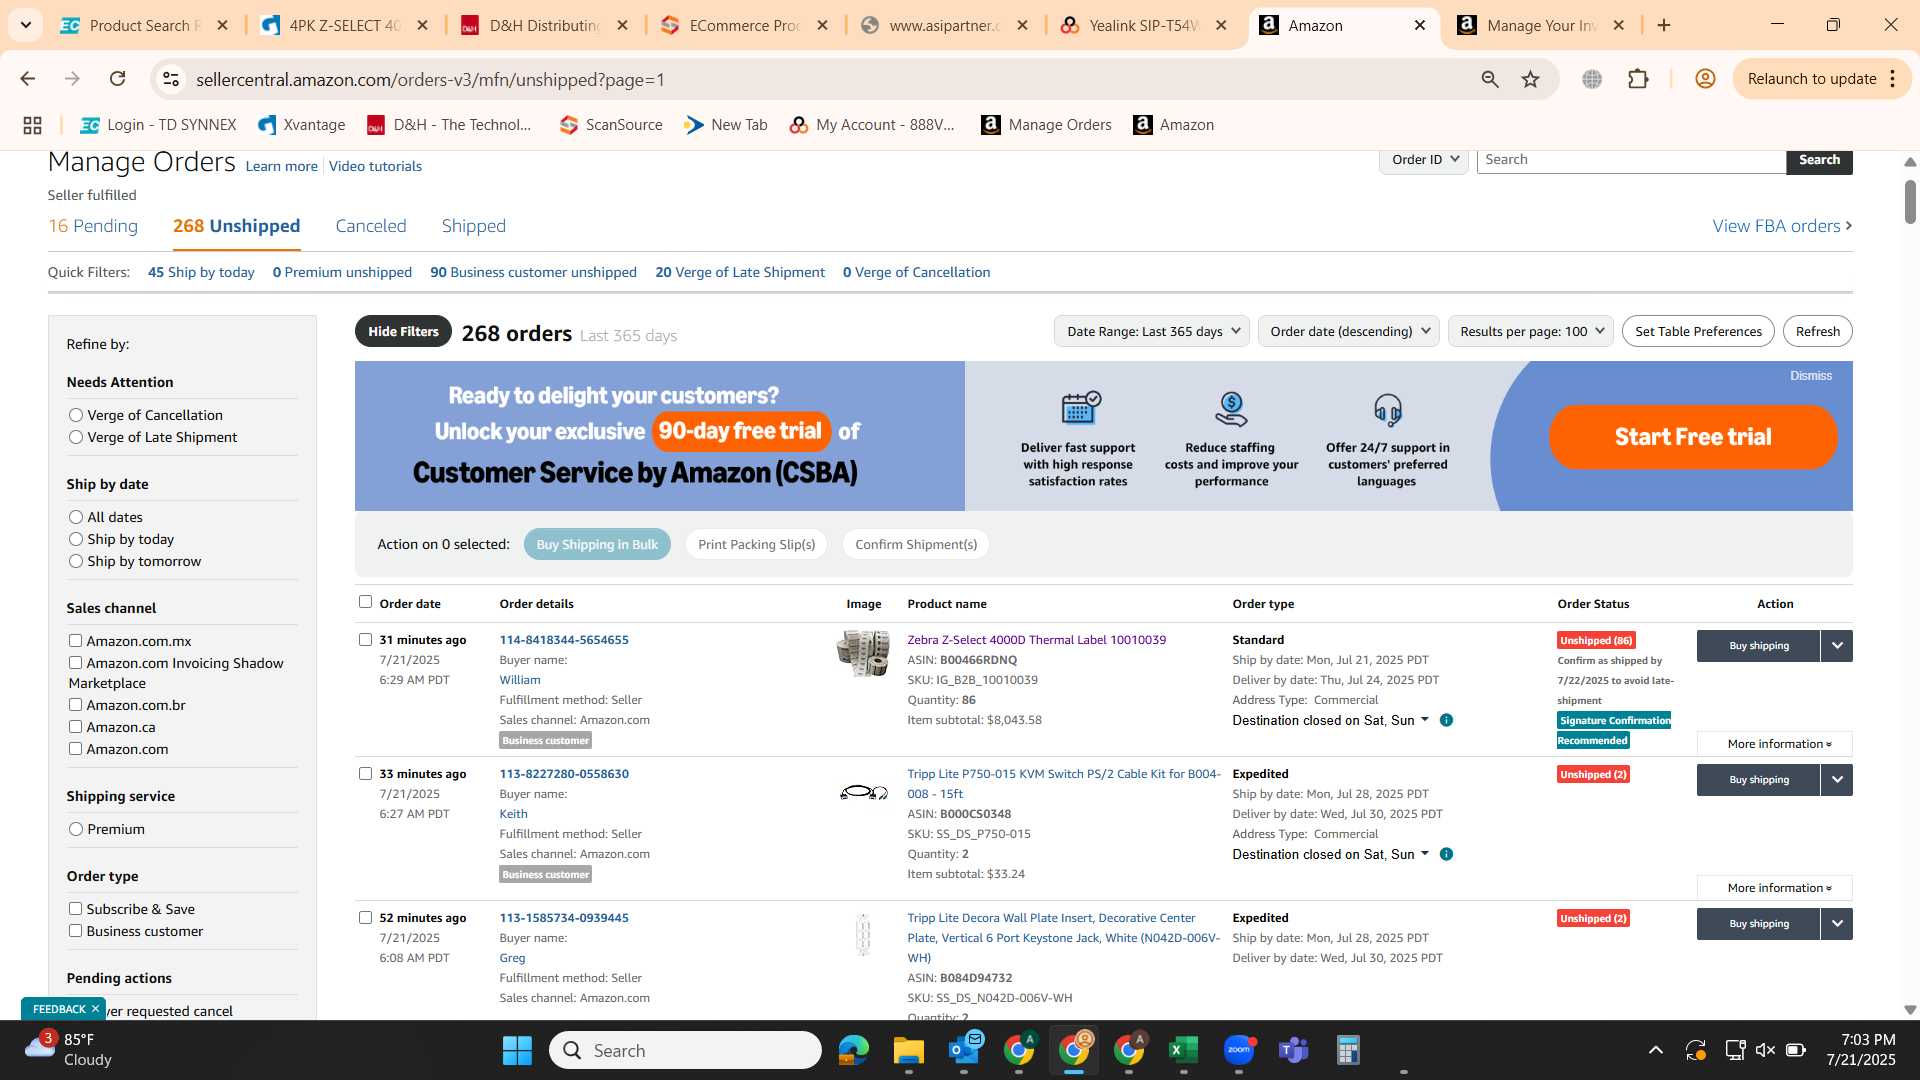Click Start Free trial button
1920x1080 pixels.
click(x=1693, y=437)
